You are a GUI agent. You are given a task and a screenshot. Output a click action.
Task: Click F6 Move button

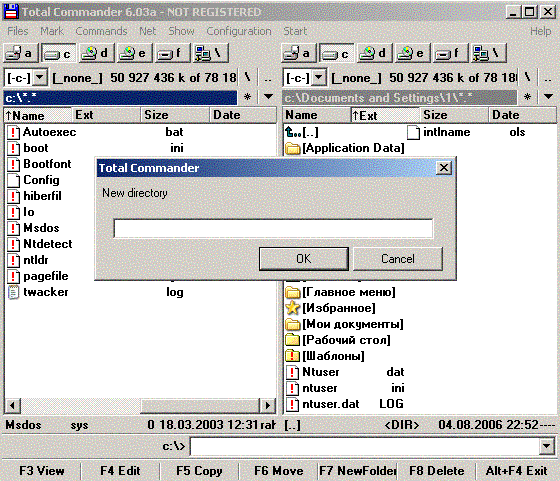tap(279, 471)
